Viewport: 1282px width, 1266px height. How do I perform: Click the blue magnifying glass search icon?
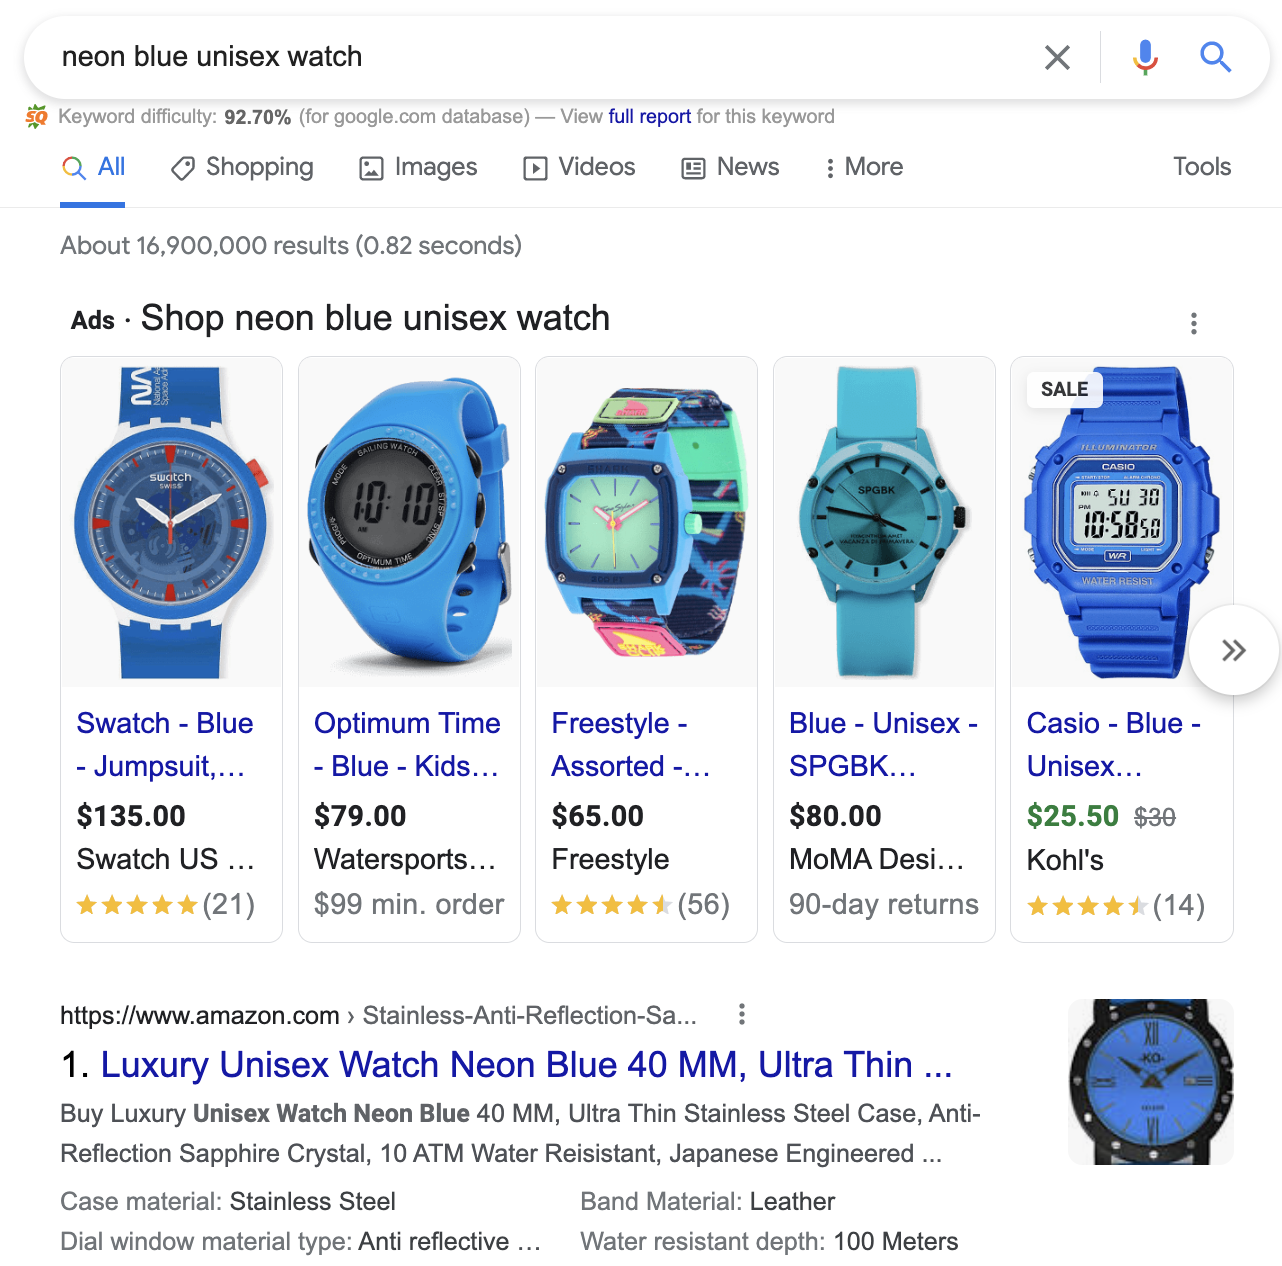(x=1215, y=57)
